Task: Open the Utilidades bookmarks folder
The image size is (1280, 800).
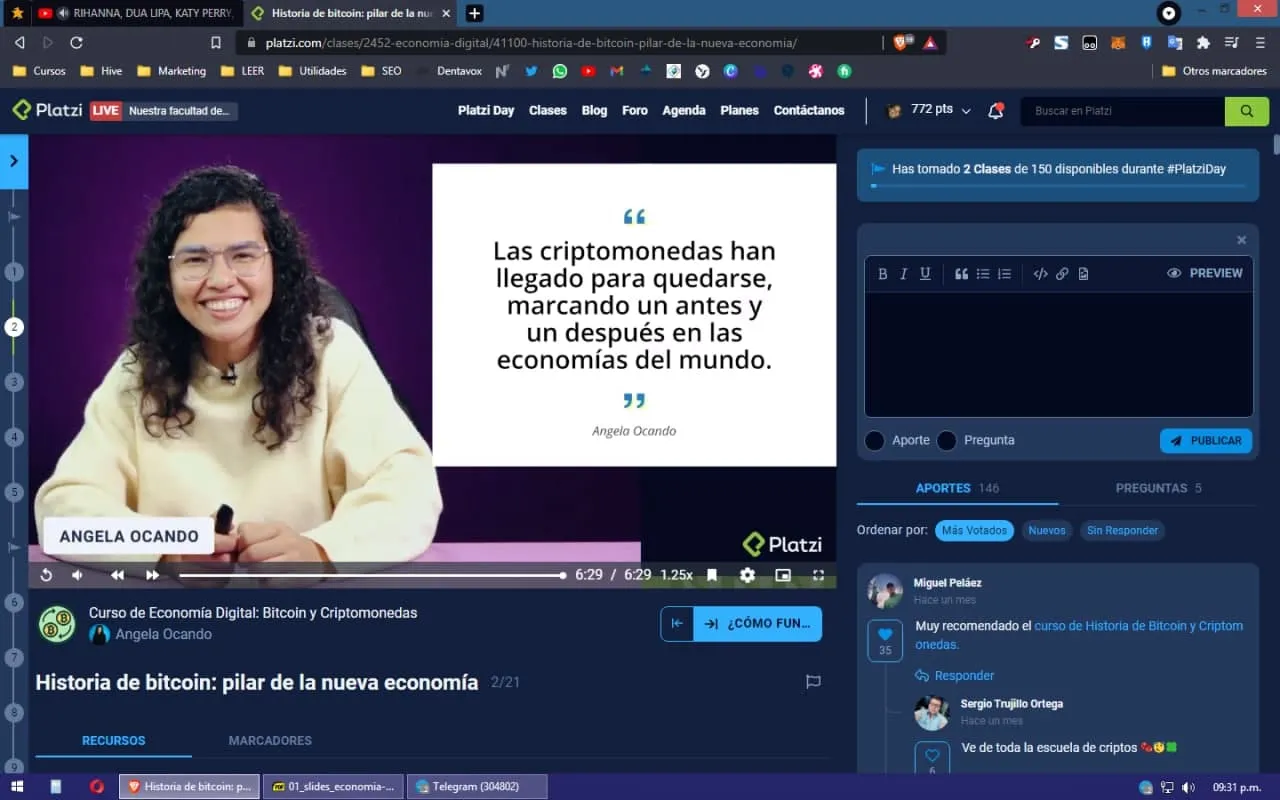Action: coord(312,71)
